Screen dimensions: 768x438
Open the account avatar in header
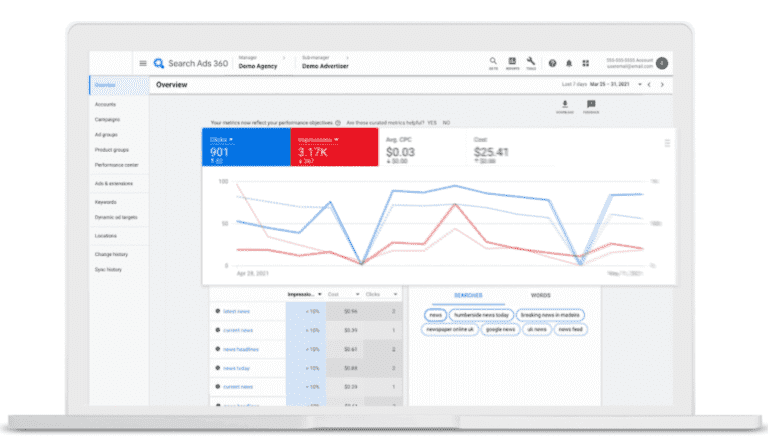click(x=662, y=63)
